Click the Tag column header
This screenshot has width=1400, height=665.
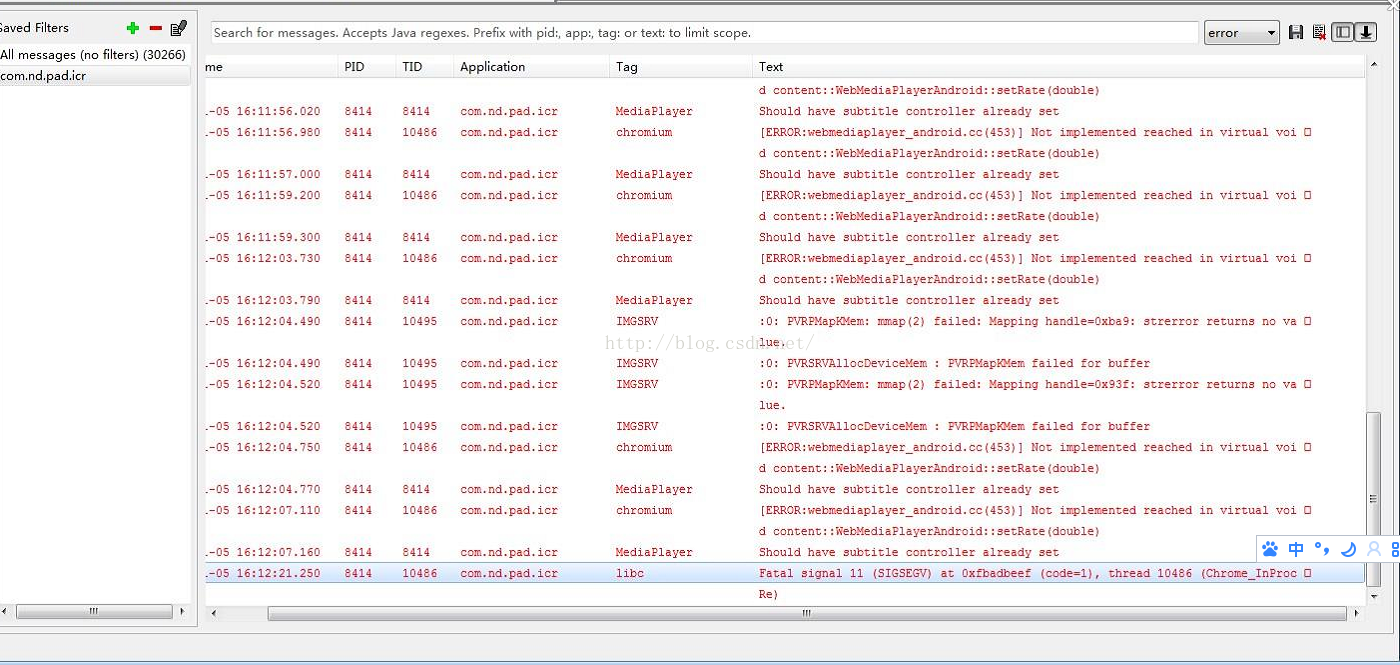pos(682,67)
